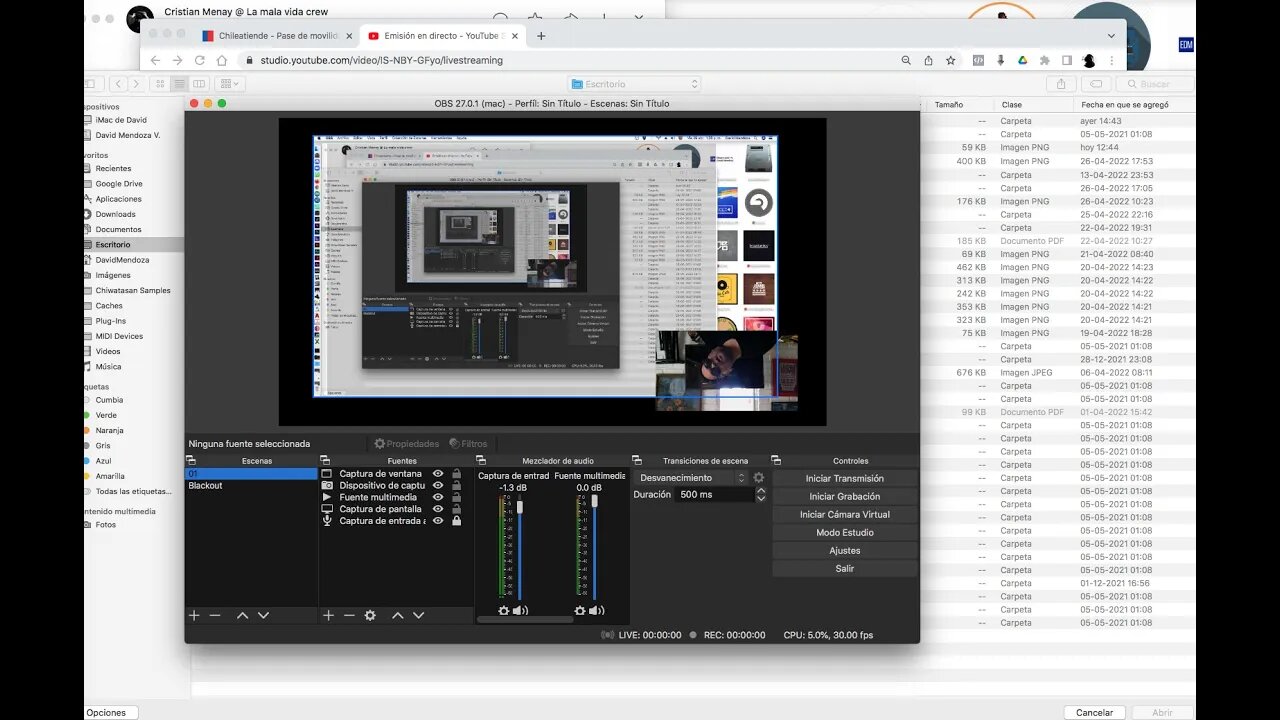The width and height of the screenshot is (1280, 720).
Task: Move the source up in Fuentes panel
Action: coord(397,615)
